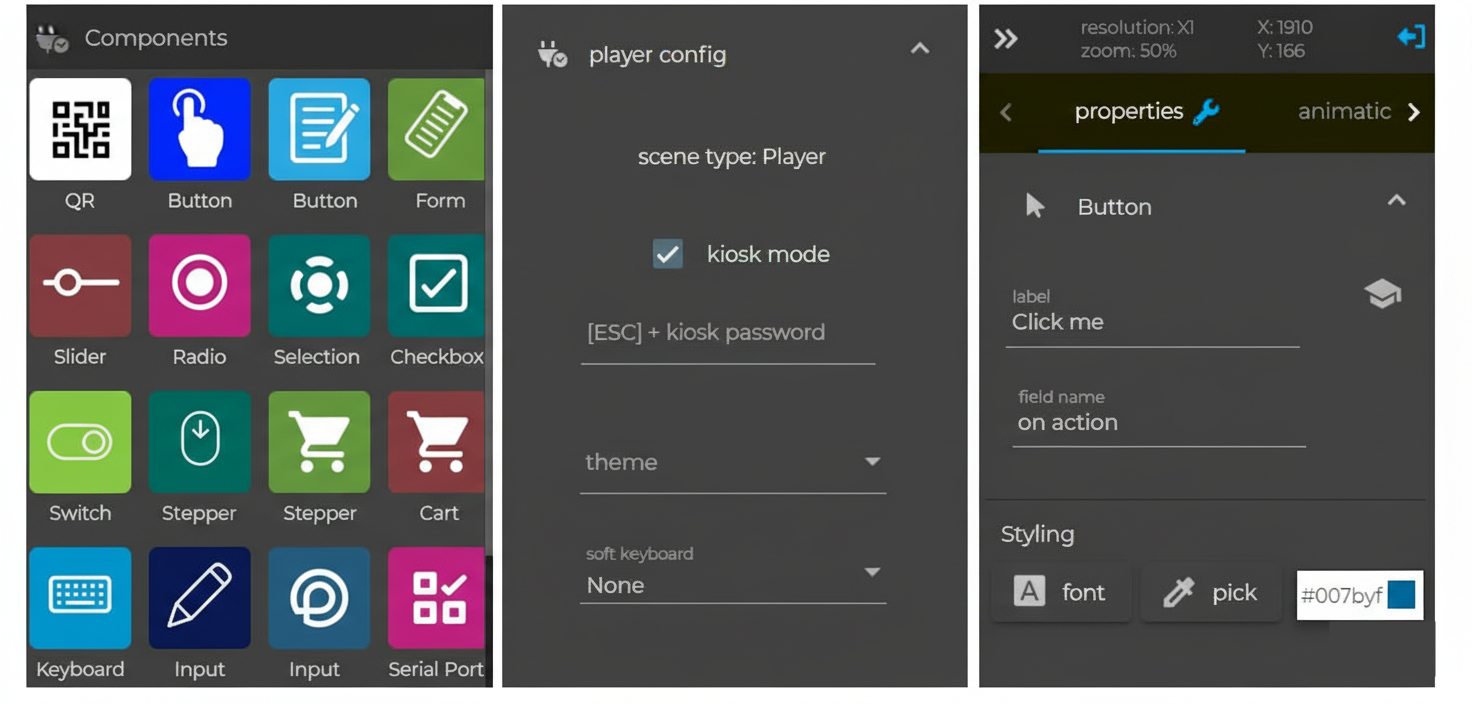Disable the kiosk mode checkbox
Screen dimensions: 1472x704
pyautogui.click(x=668, y=254)
